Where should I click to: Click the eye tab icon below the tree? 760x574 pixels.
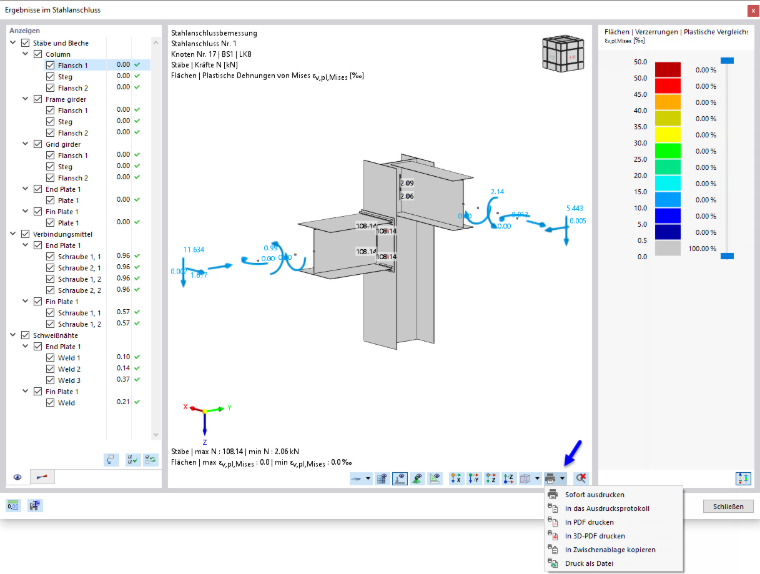(x=17, y=477)
